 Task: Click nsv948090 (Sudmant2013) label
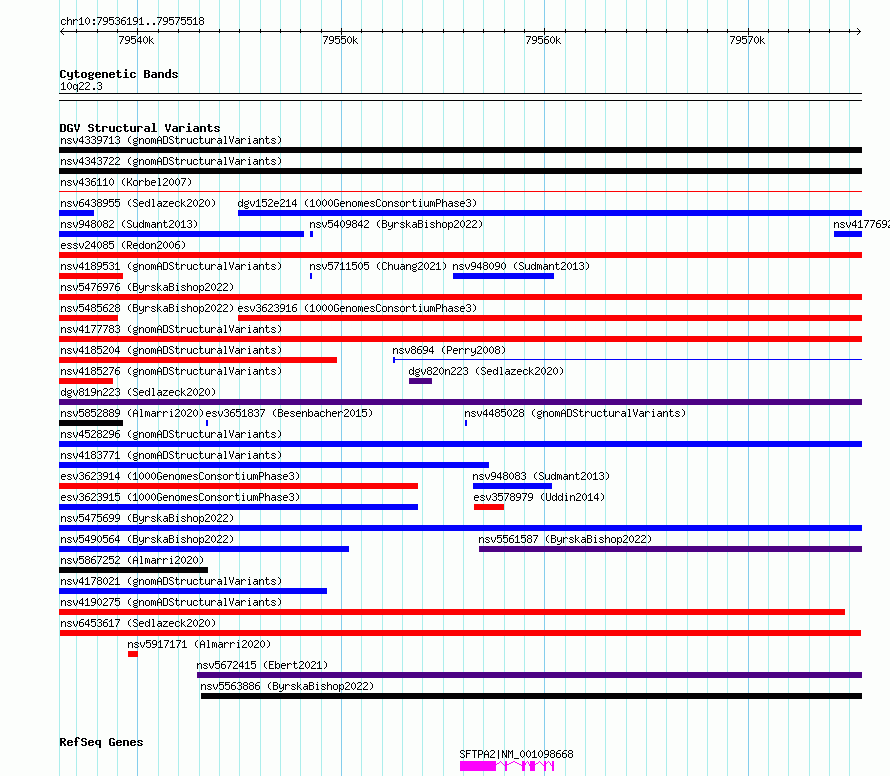521,266
